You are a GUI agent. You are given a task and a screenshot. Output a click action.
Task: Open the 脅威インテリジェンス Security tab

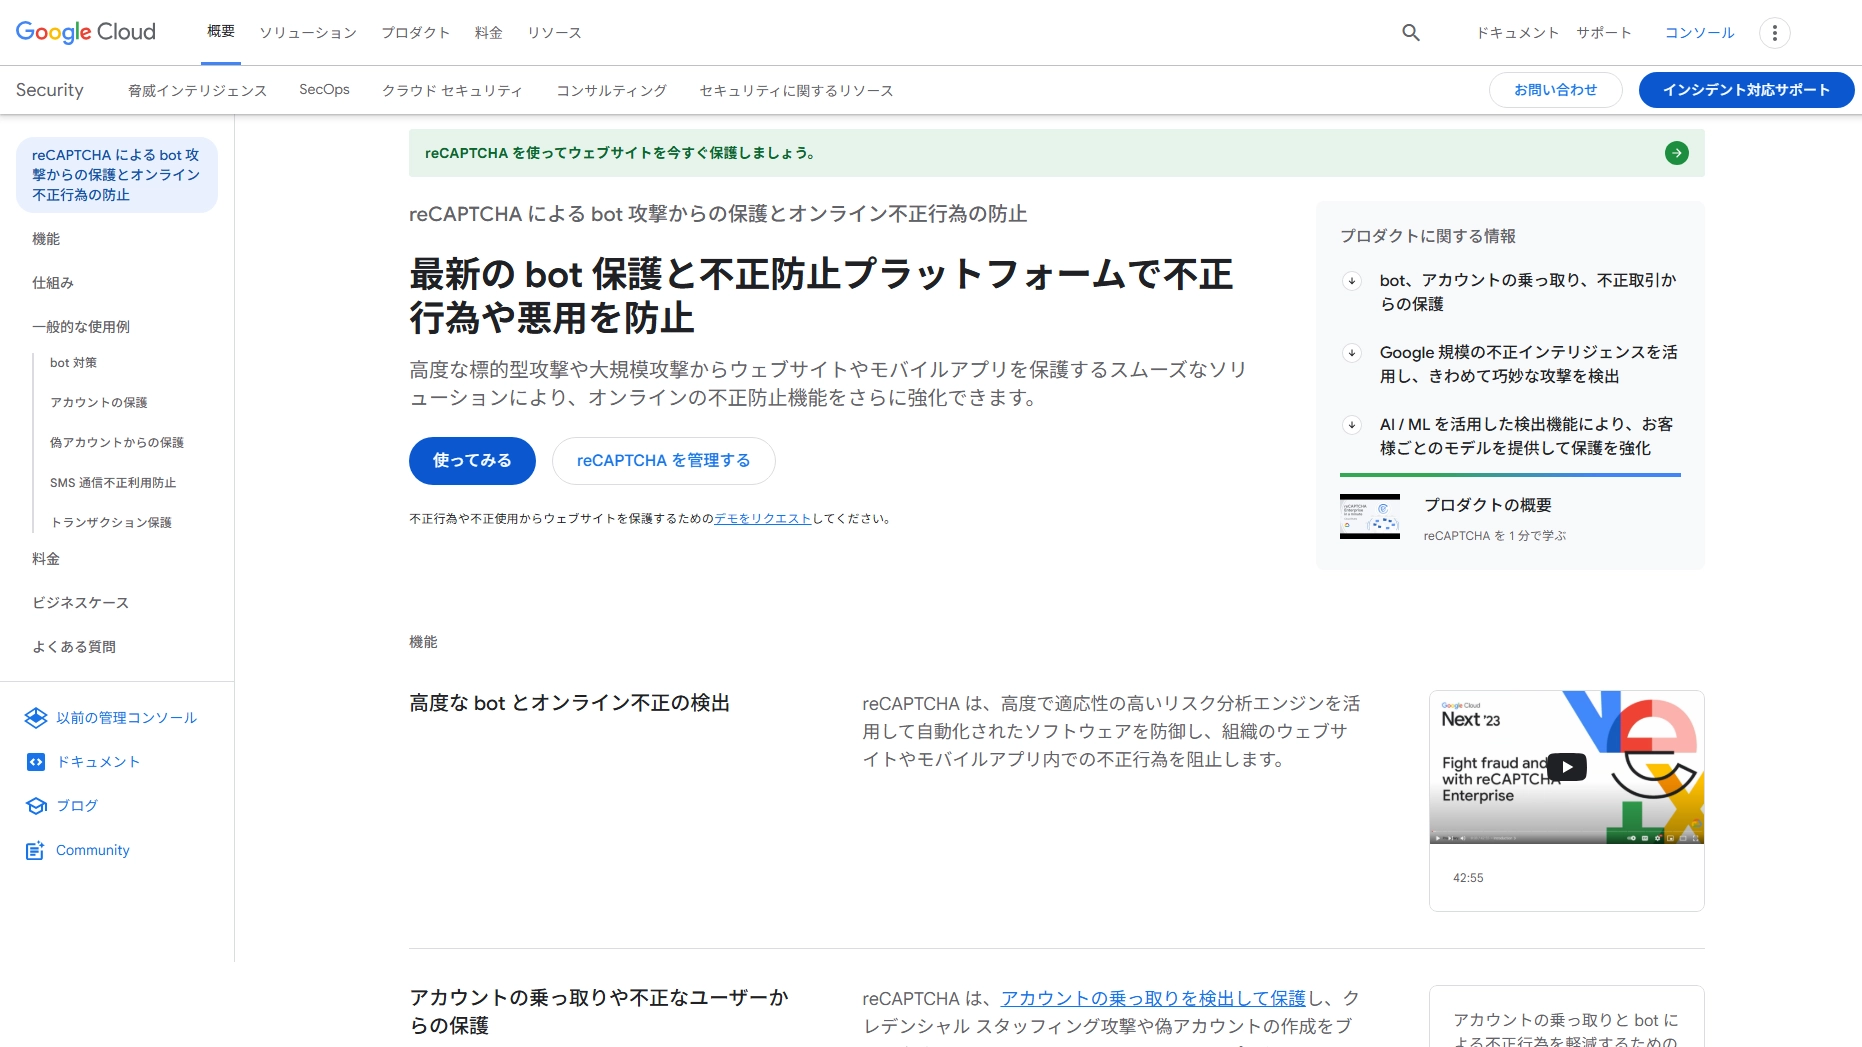point(197,91)
